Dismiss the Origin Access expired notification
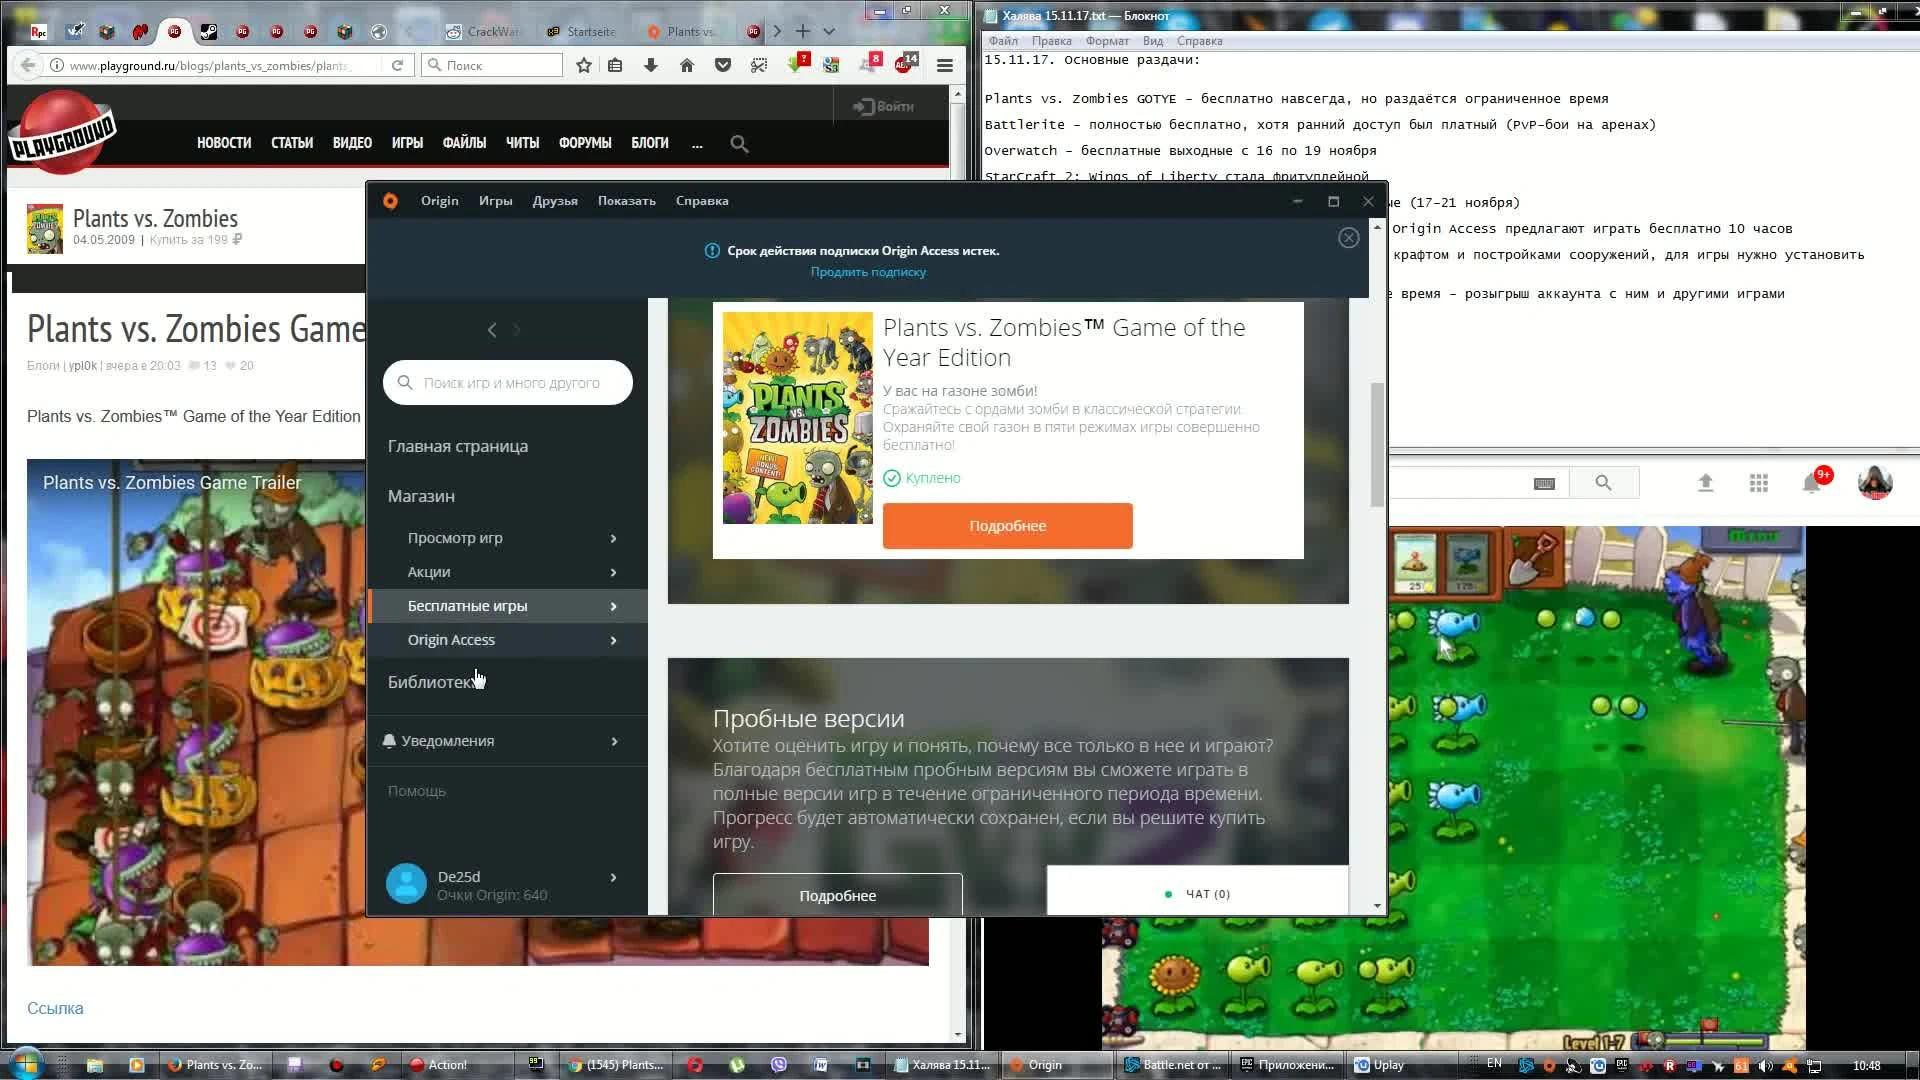The height and width of the screenshot is (1080, 1920). (x=1348, y=238)
